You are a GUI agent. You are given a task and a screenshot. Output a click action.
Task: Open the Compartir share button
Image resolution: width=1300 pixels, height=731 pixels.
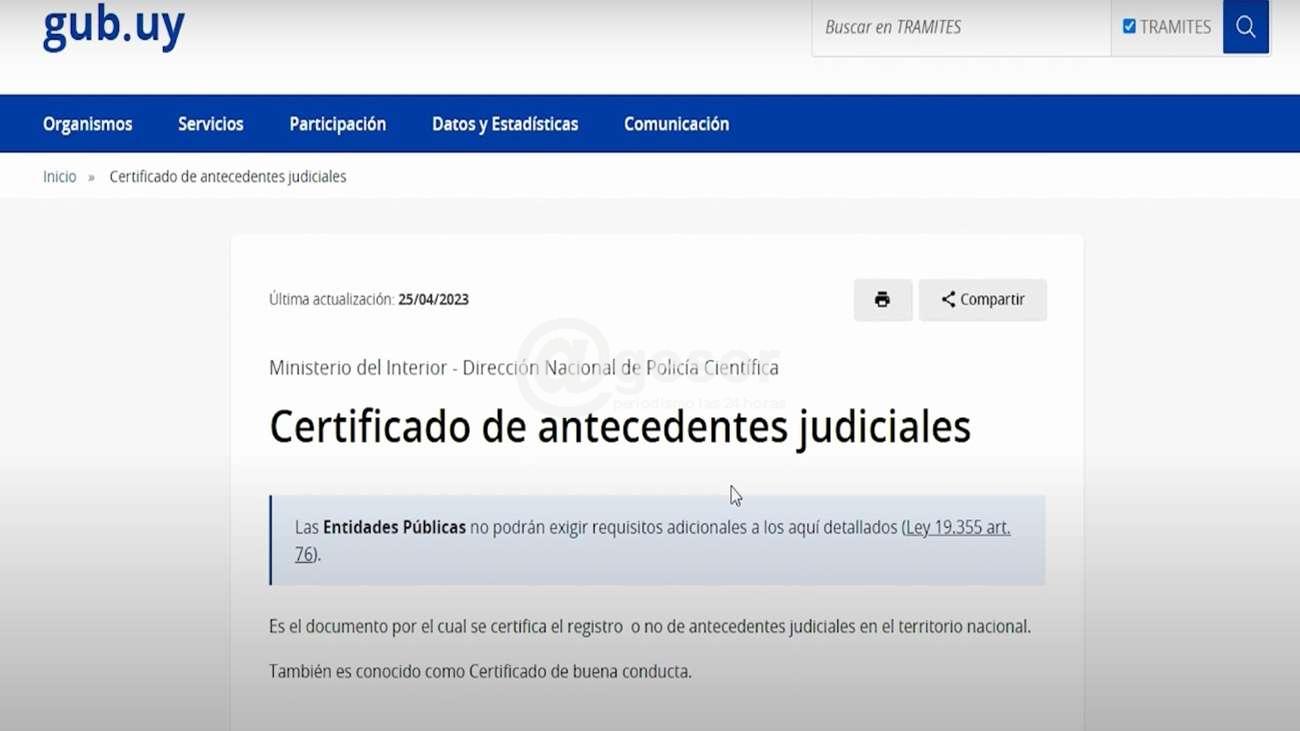coord(982,300)
